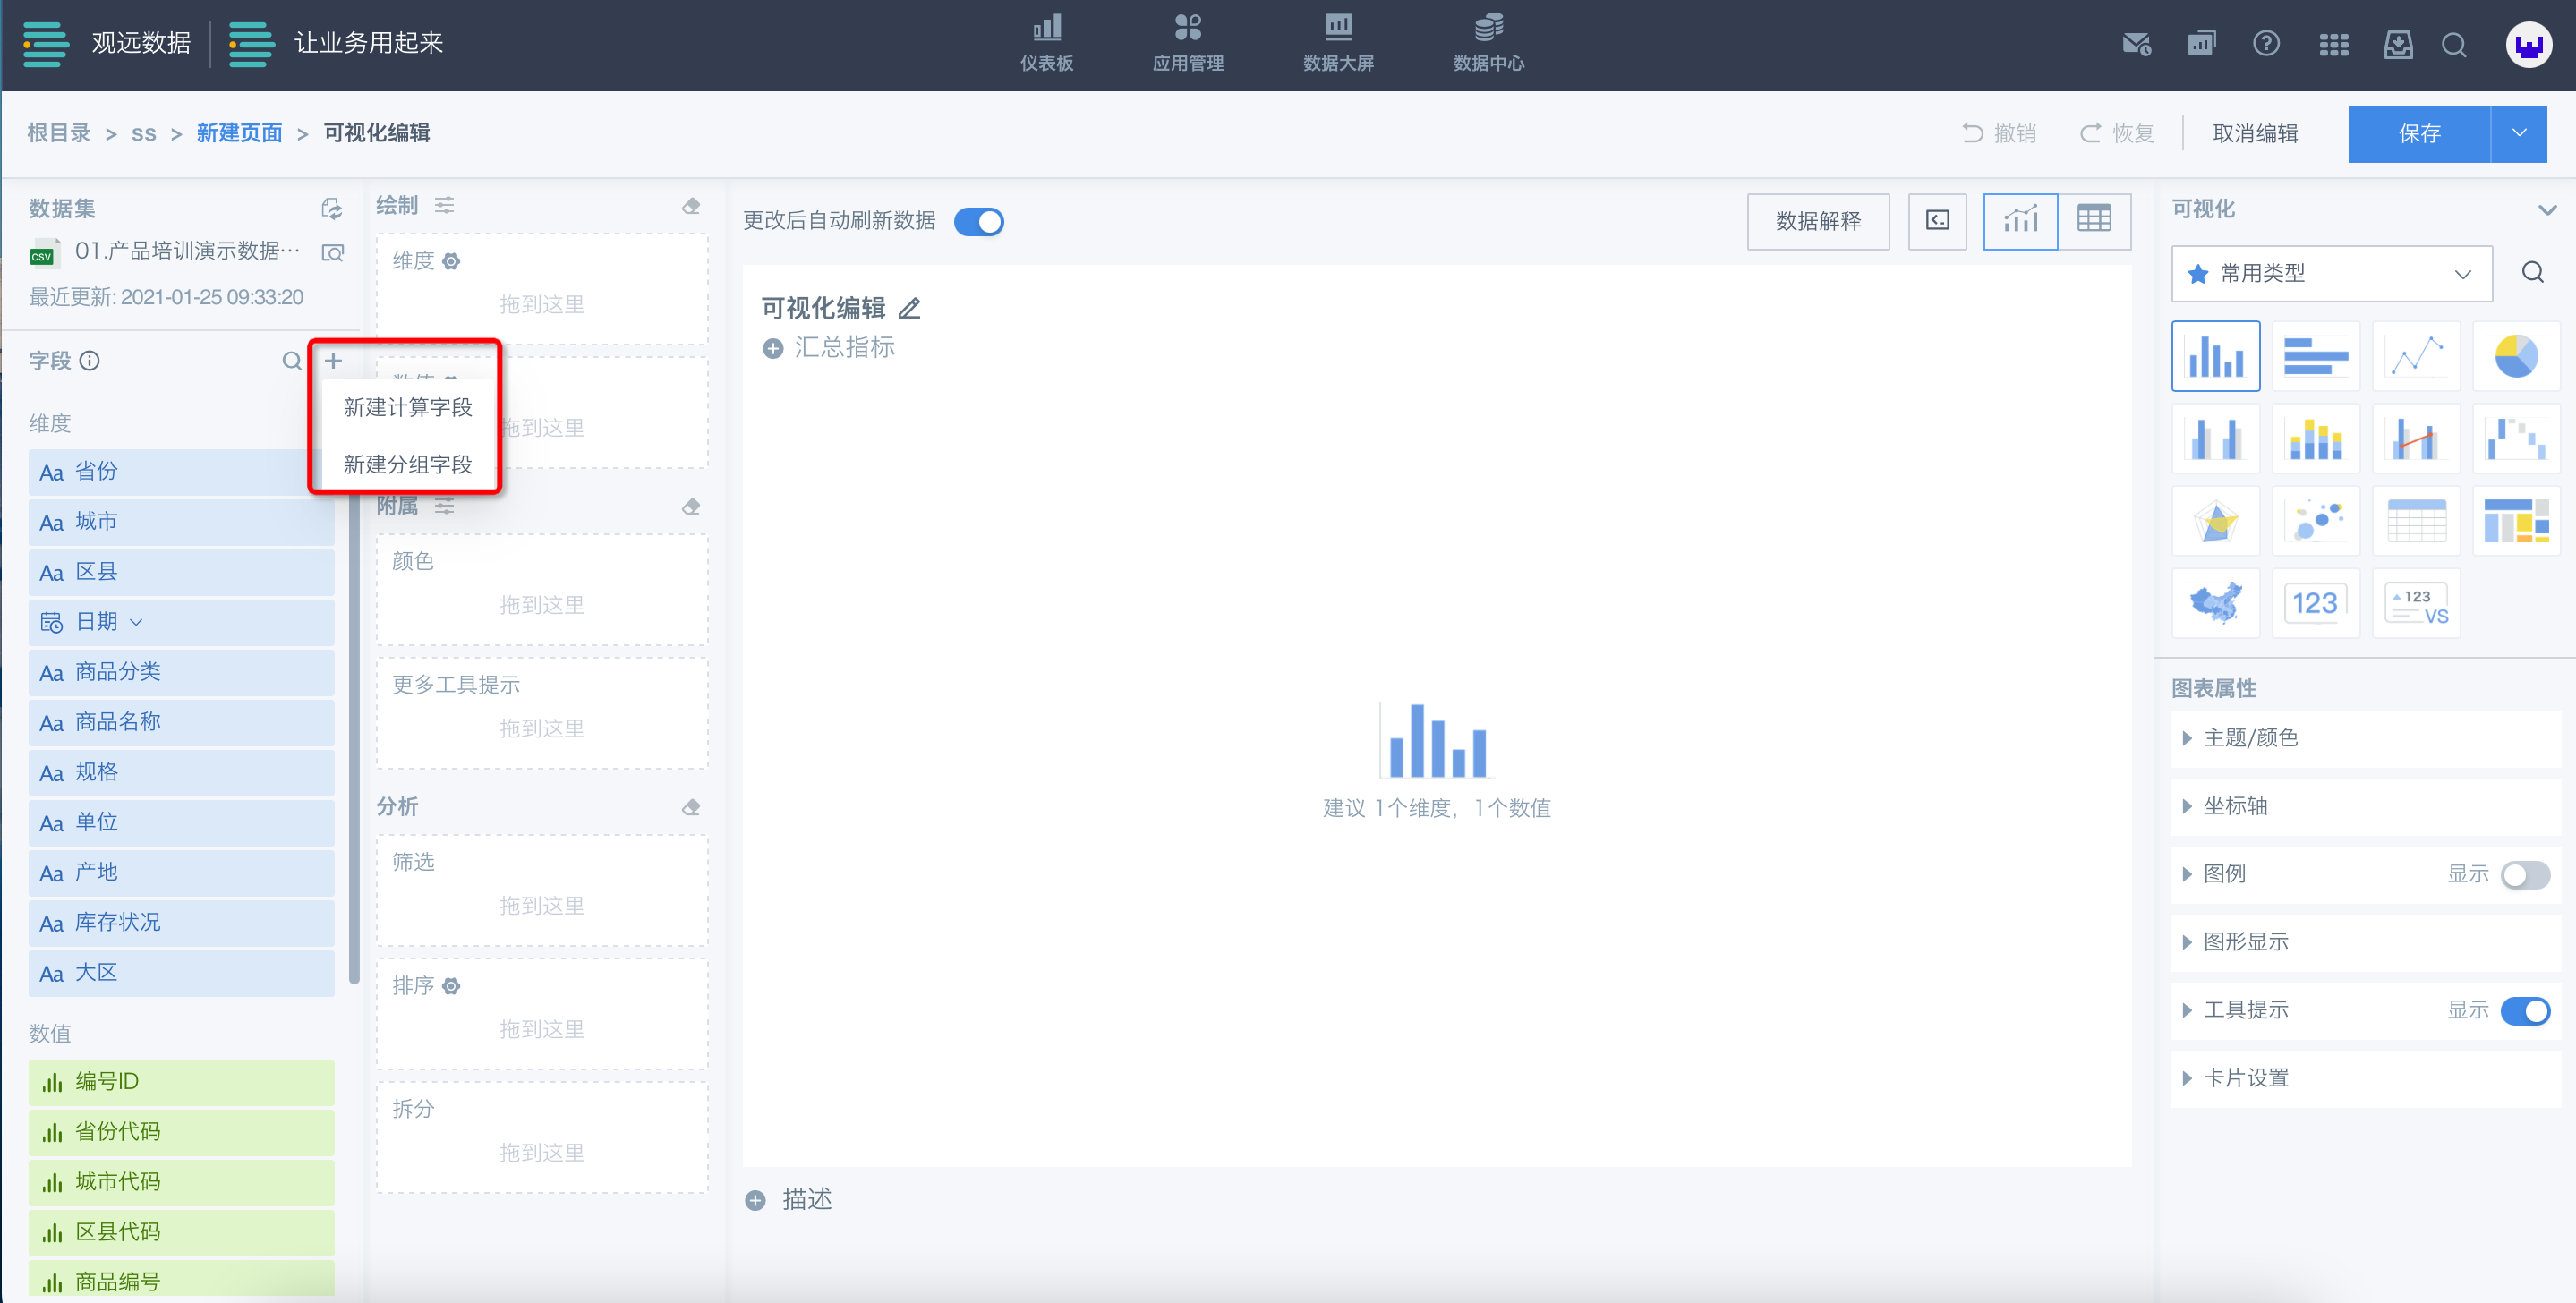Expand the 主题/颜色 property section
Screen dimensions: 2576x1303
coord(2250,738)
